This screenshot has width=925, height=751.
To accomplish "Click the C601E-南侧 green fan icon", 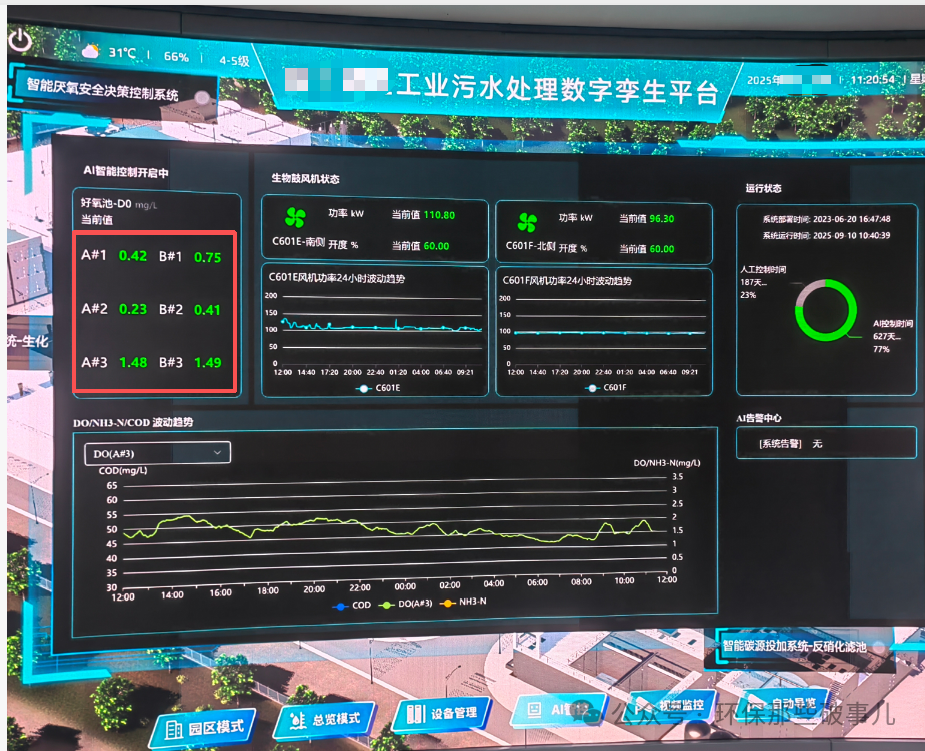I will (295, 217).
